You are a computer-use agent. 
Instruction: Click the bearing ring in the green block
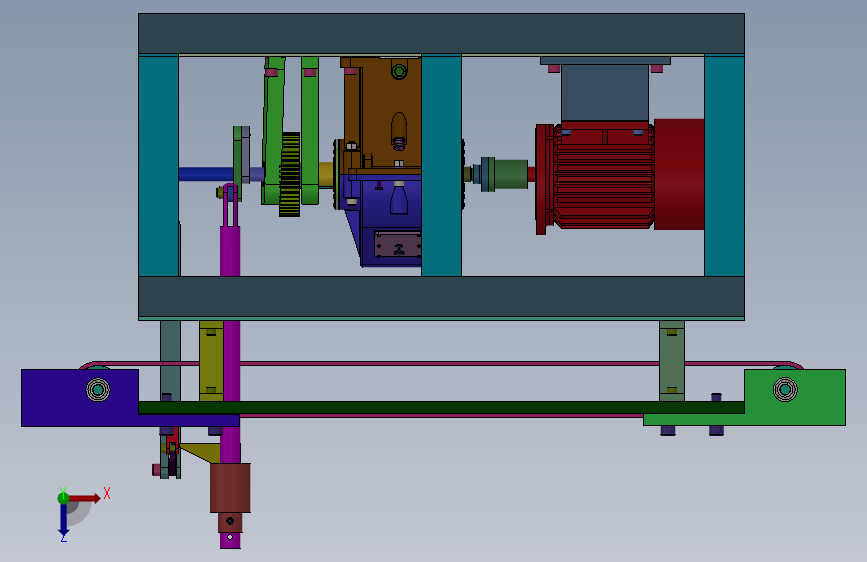[785, 389]
